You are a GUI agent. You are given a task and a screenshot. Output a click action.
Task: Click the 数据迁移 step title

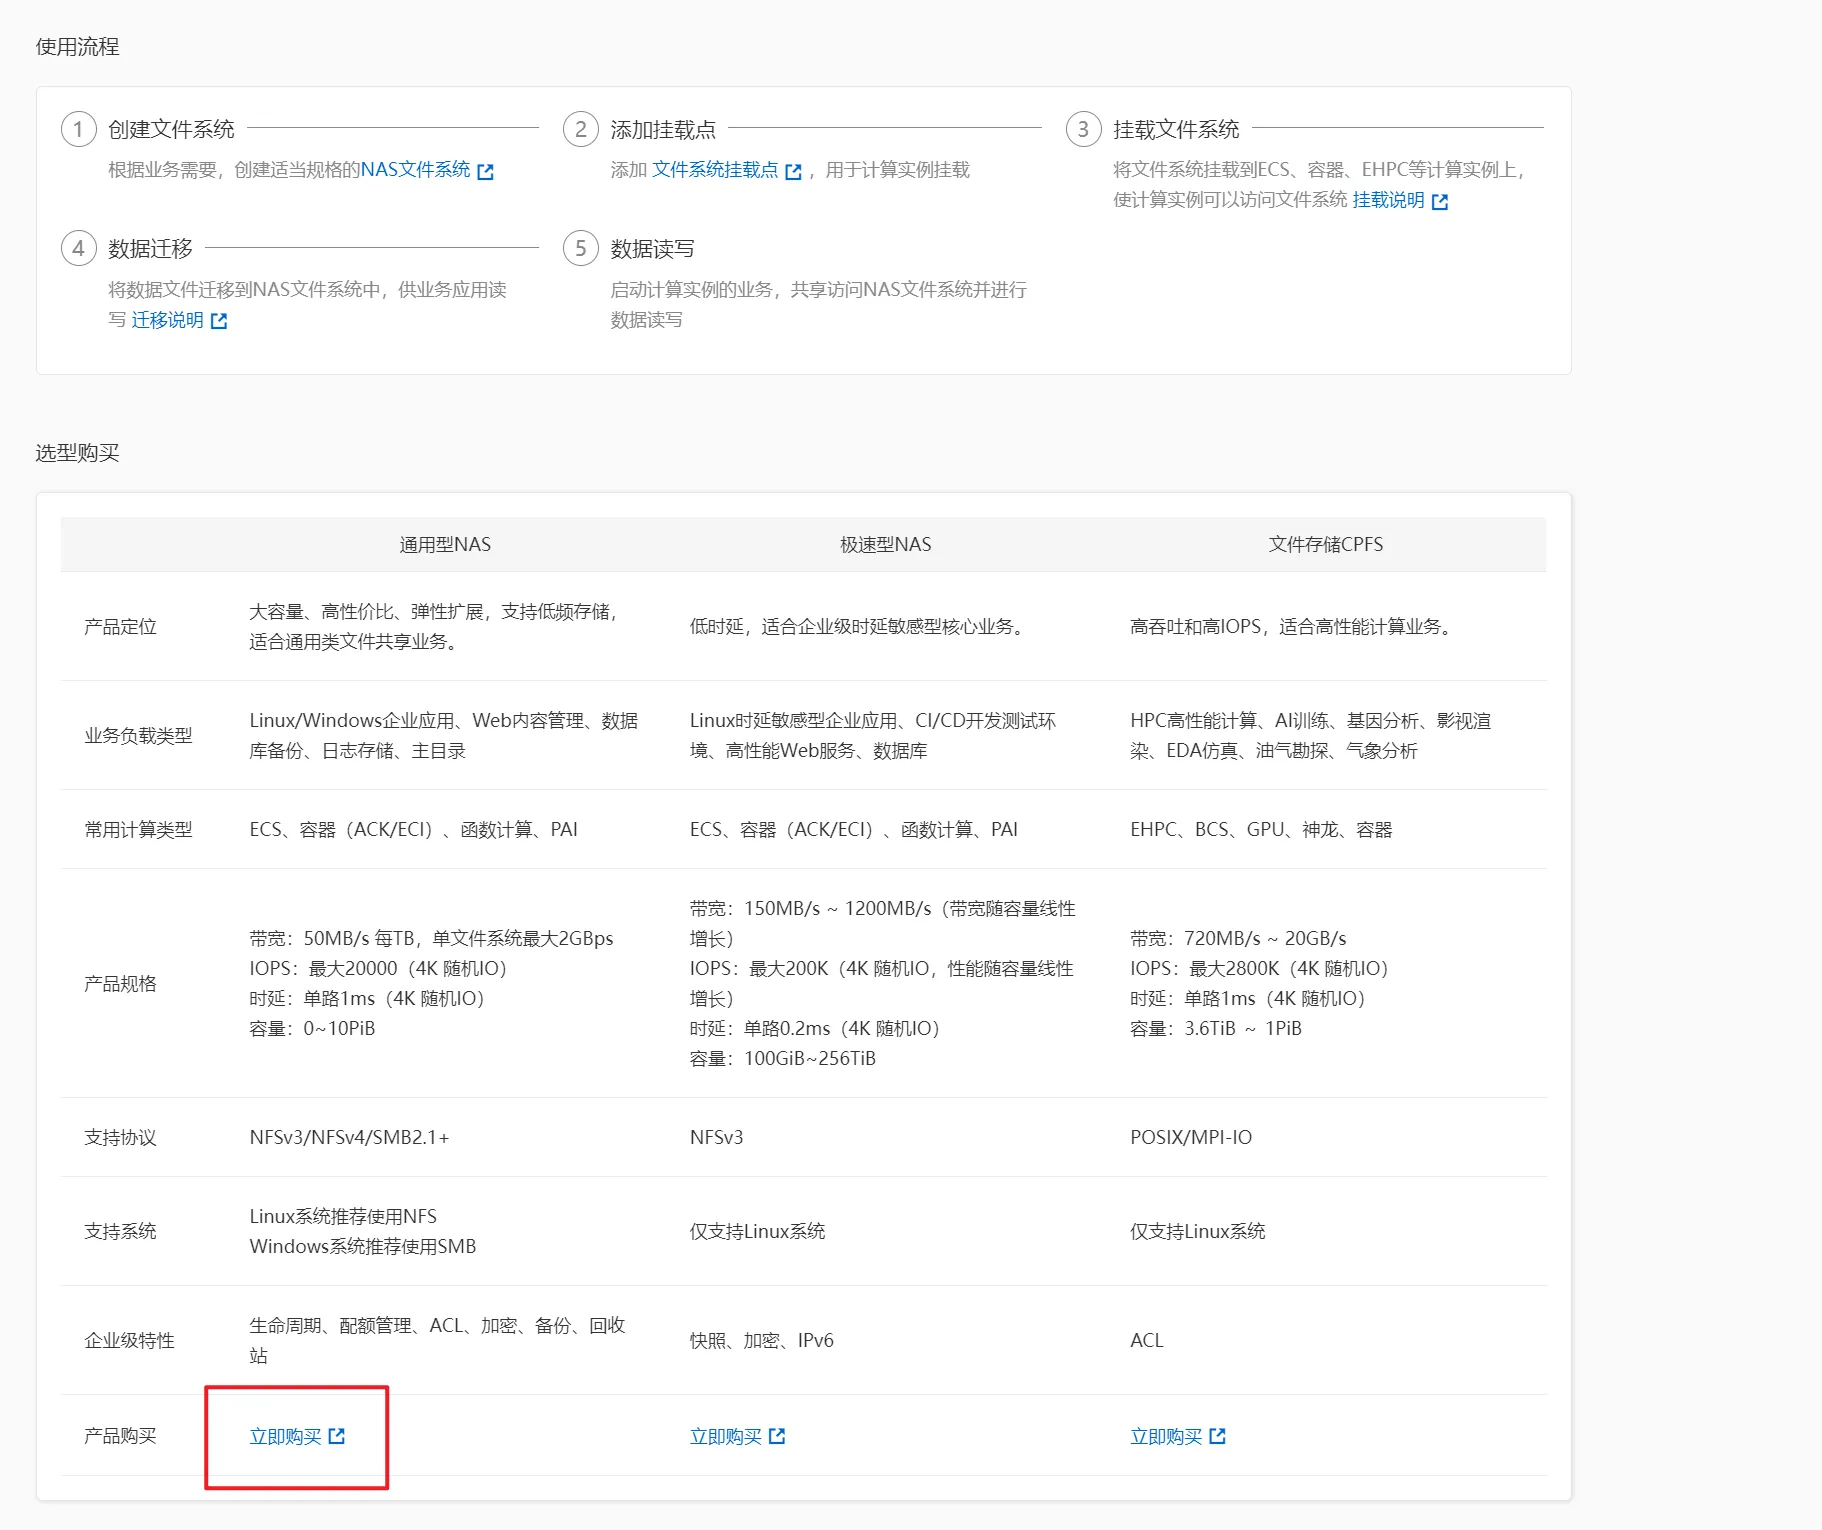pos(150,248)
